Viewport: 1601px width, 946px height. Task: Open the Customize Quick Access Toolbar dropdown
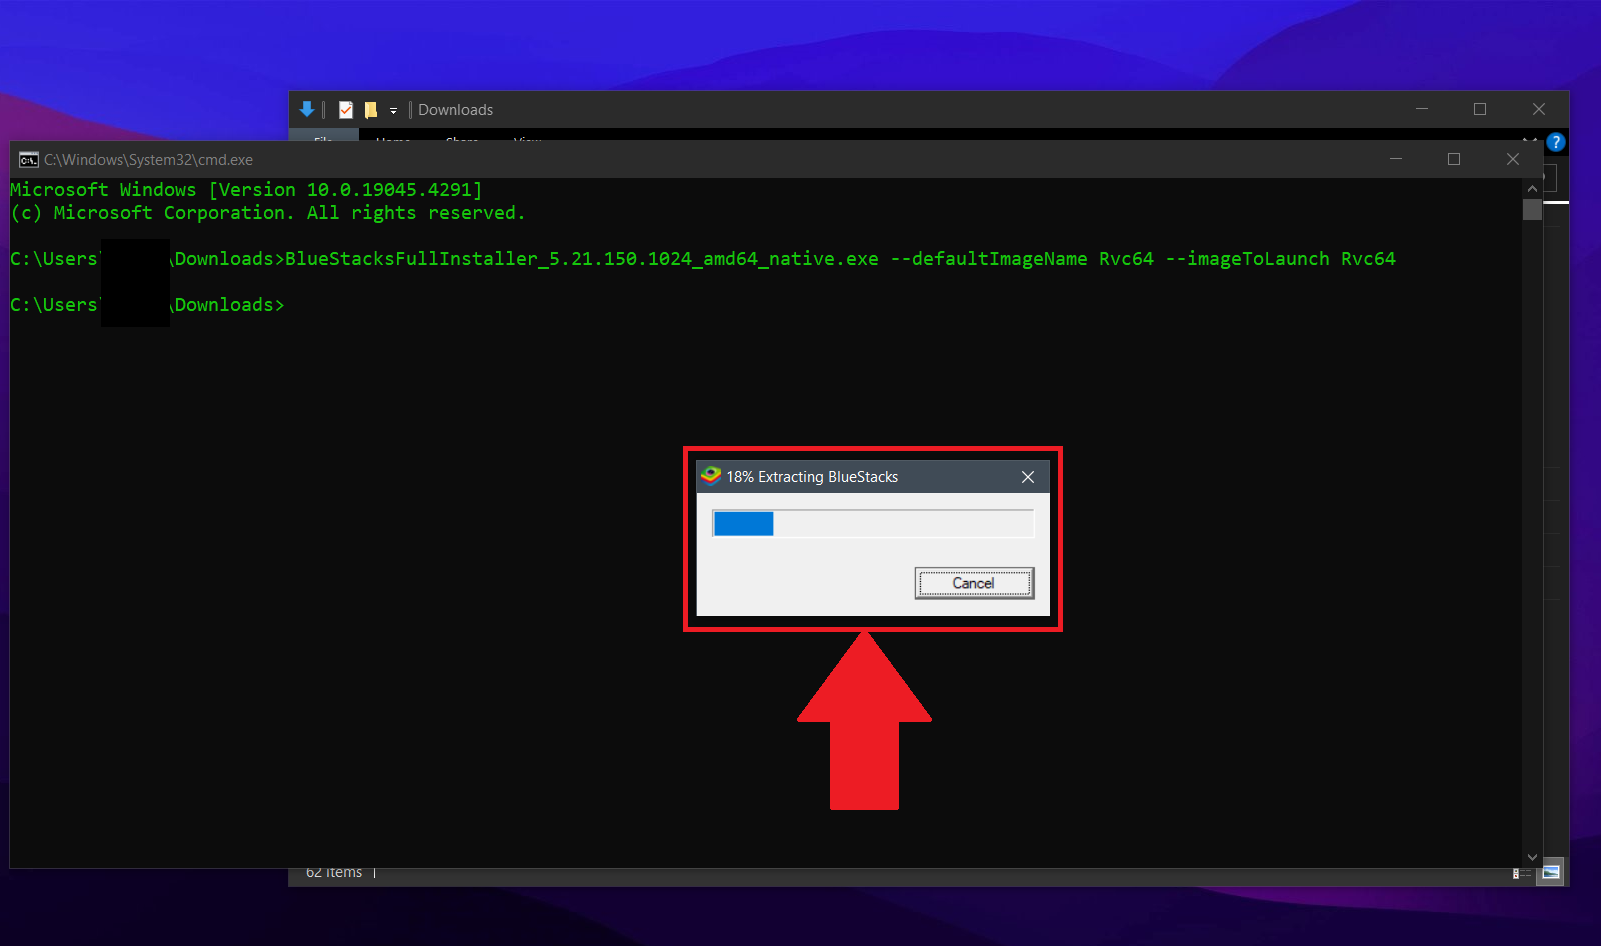[393, 110]
